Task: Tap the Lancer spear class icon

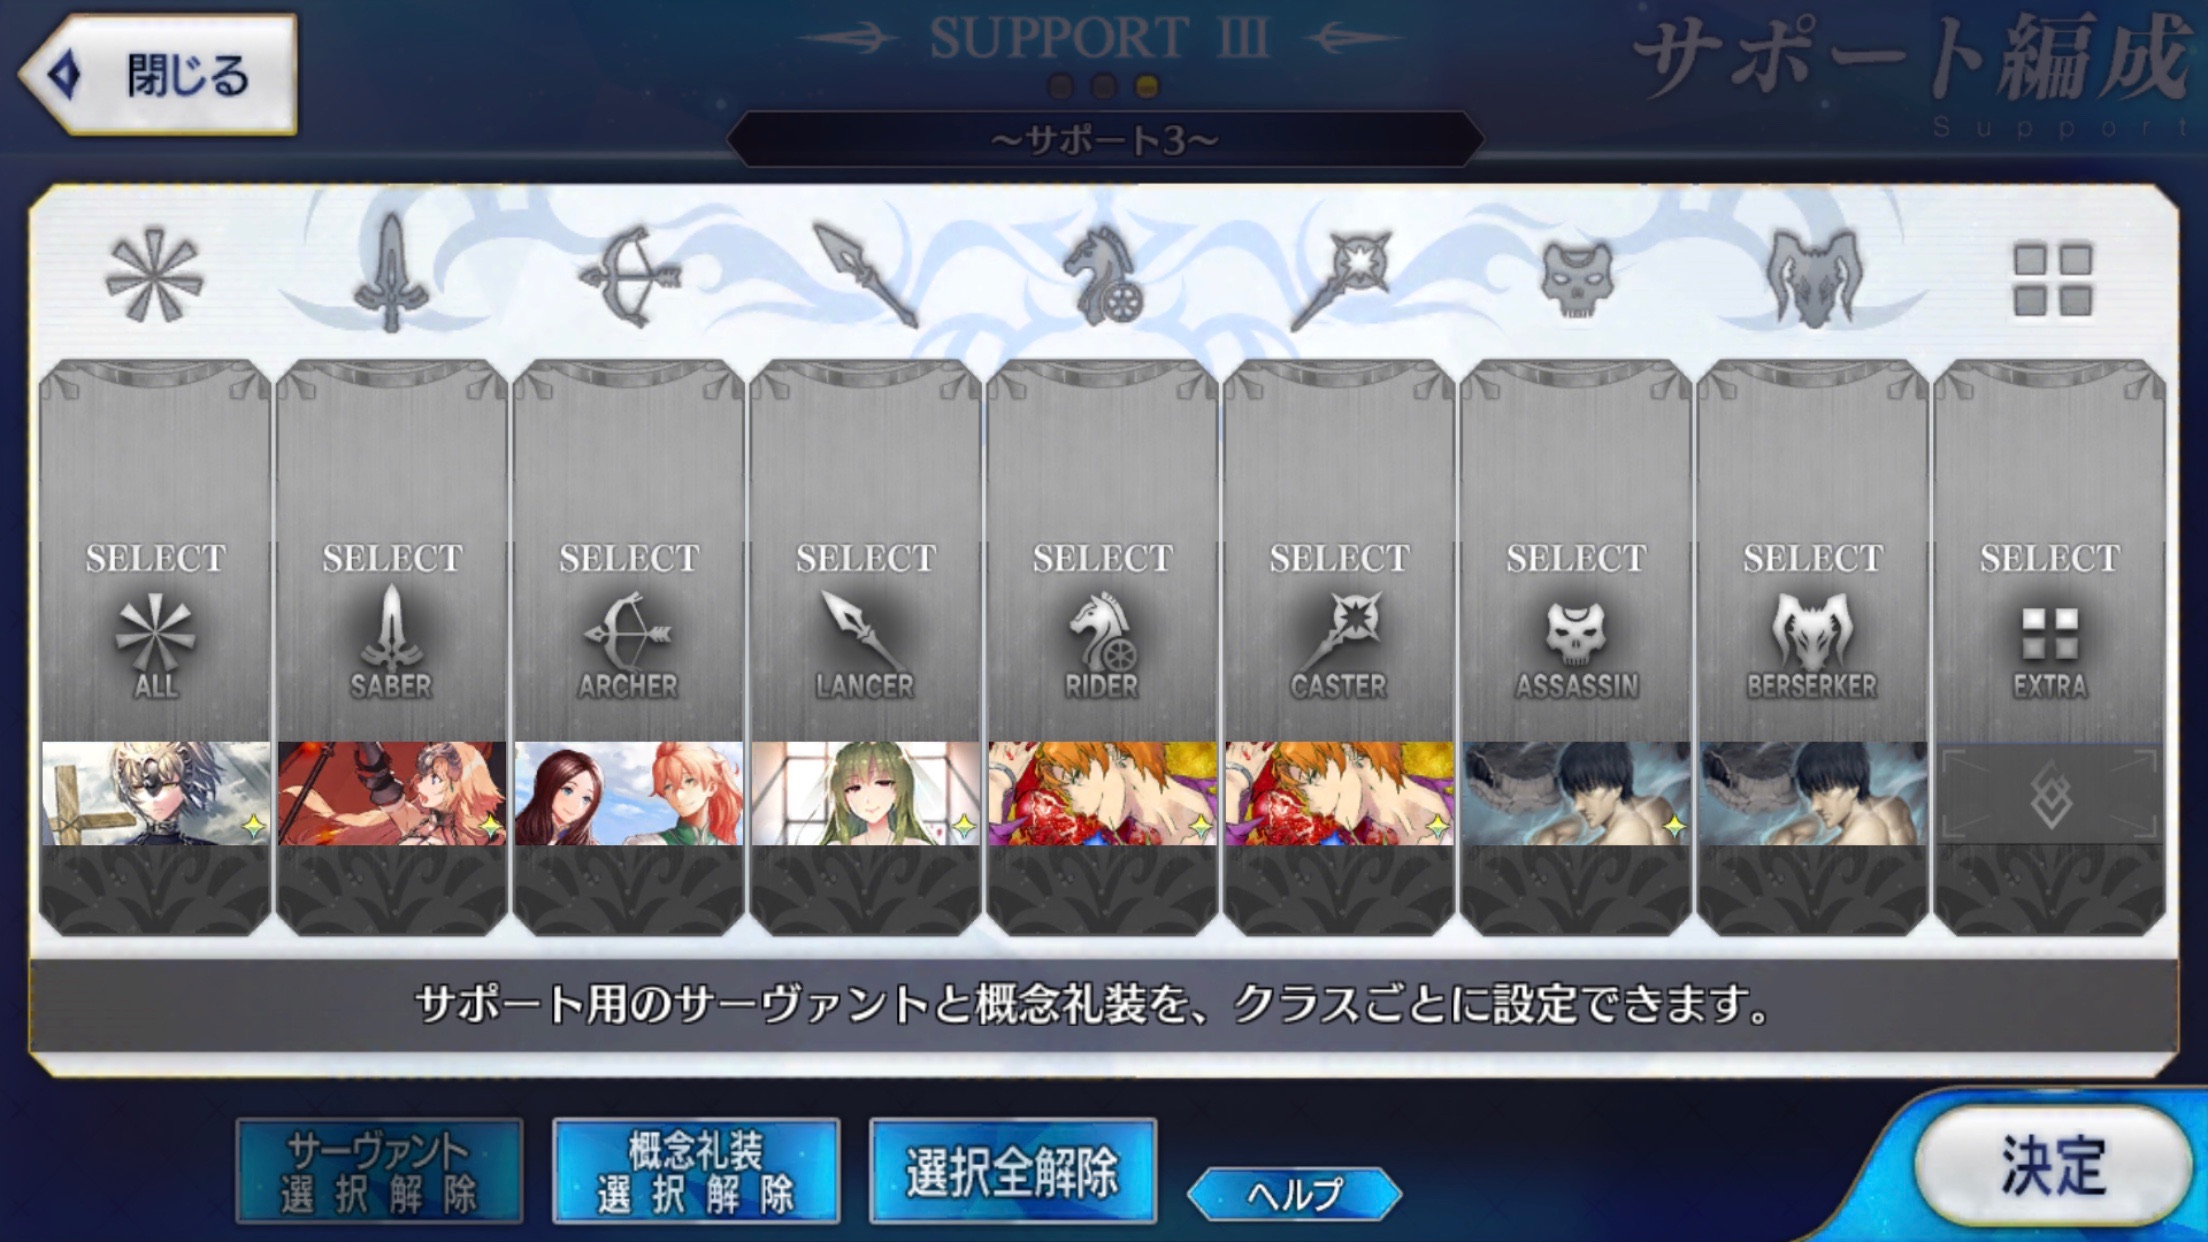Action: coord(865,276)
